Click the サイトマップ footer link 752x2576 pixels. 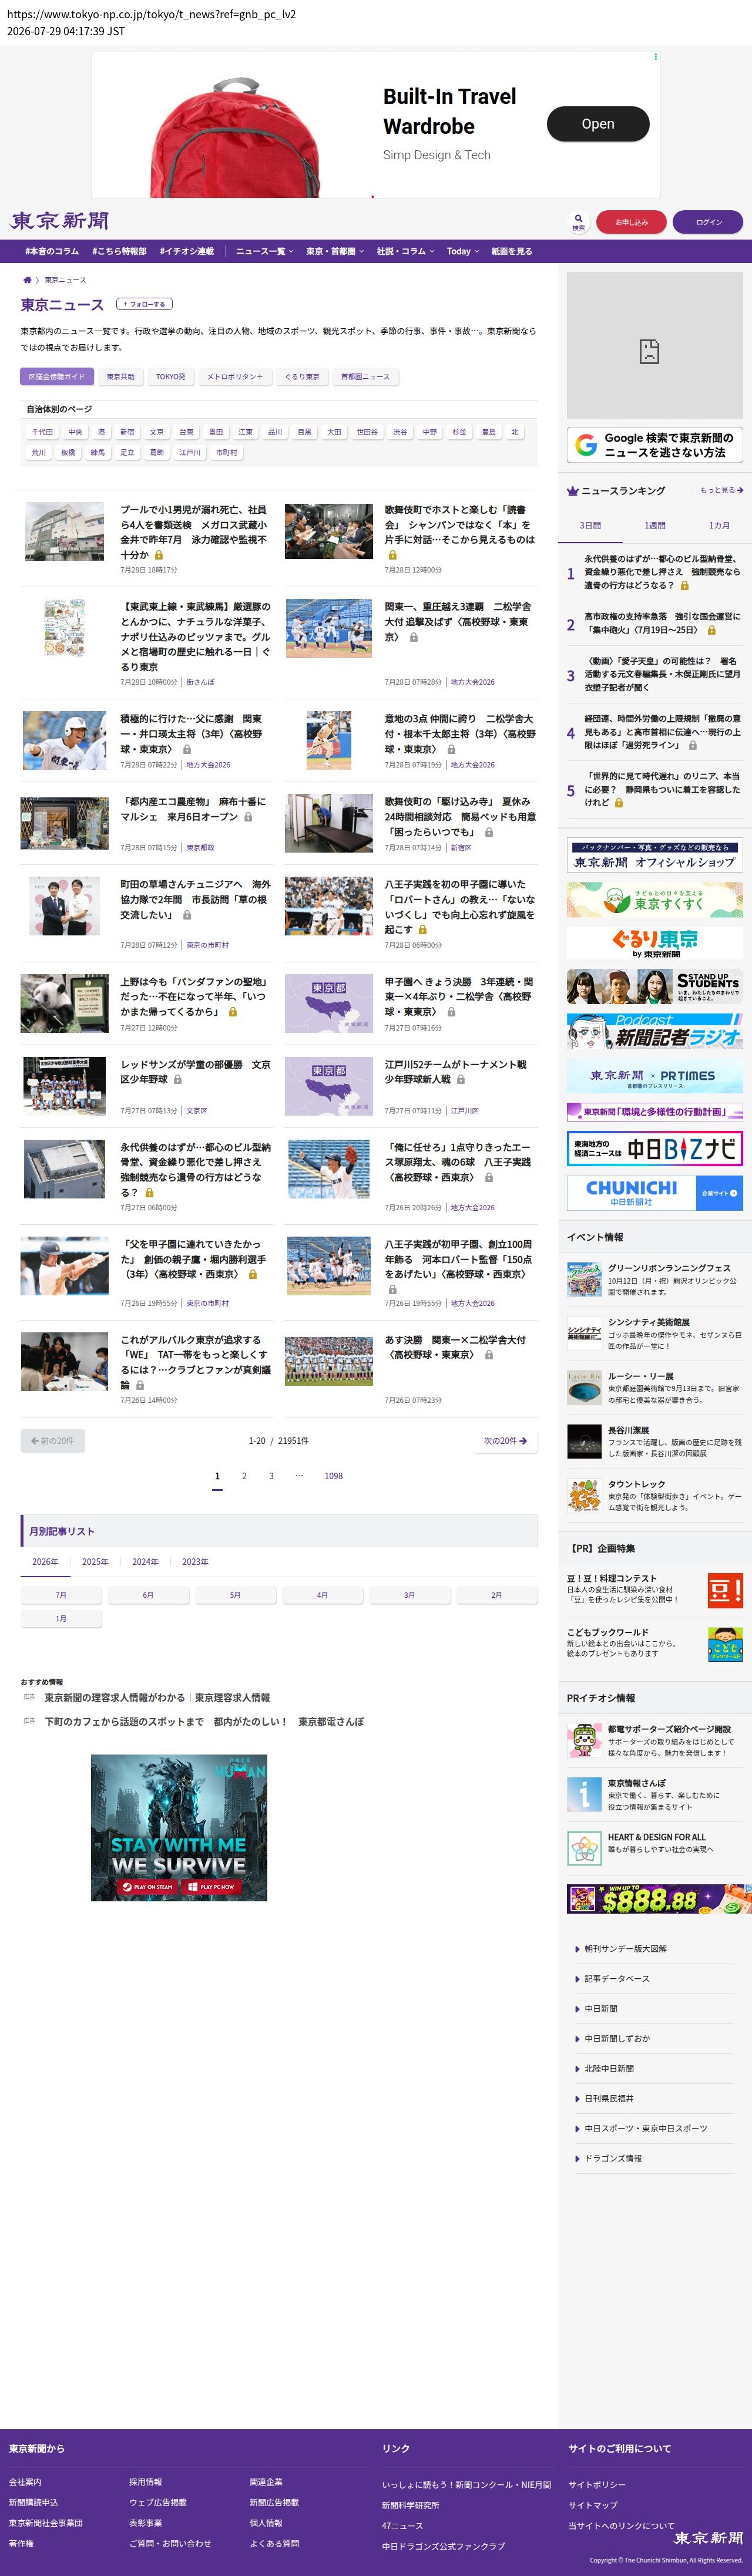(x=593, y=2505)
